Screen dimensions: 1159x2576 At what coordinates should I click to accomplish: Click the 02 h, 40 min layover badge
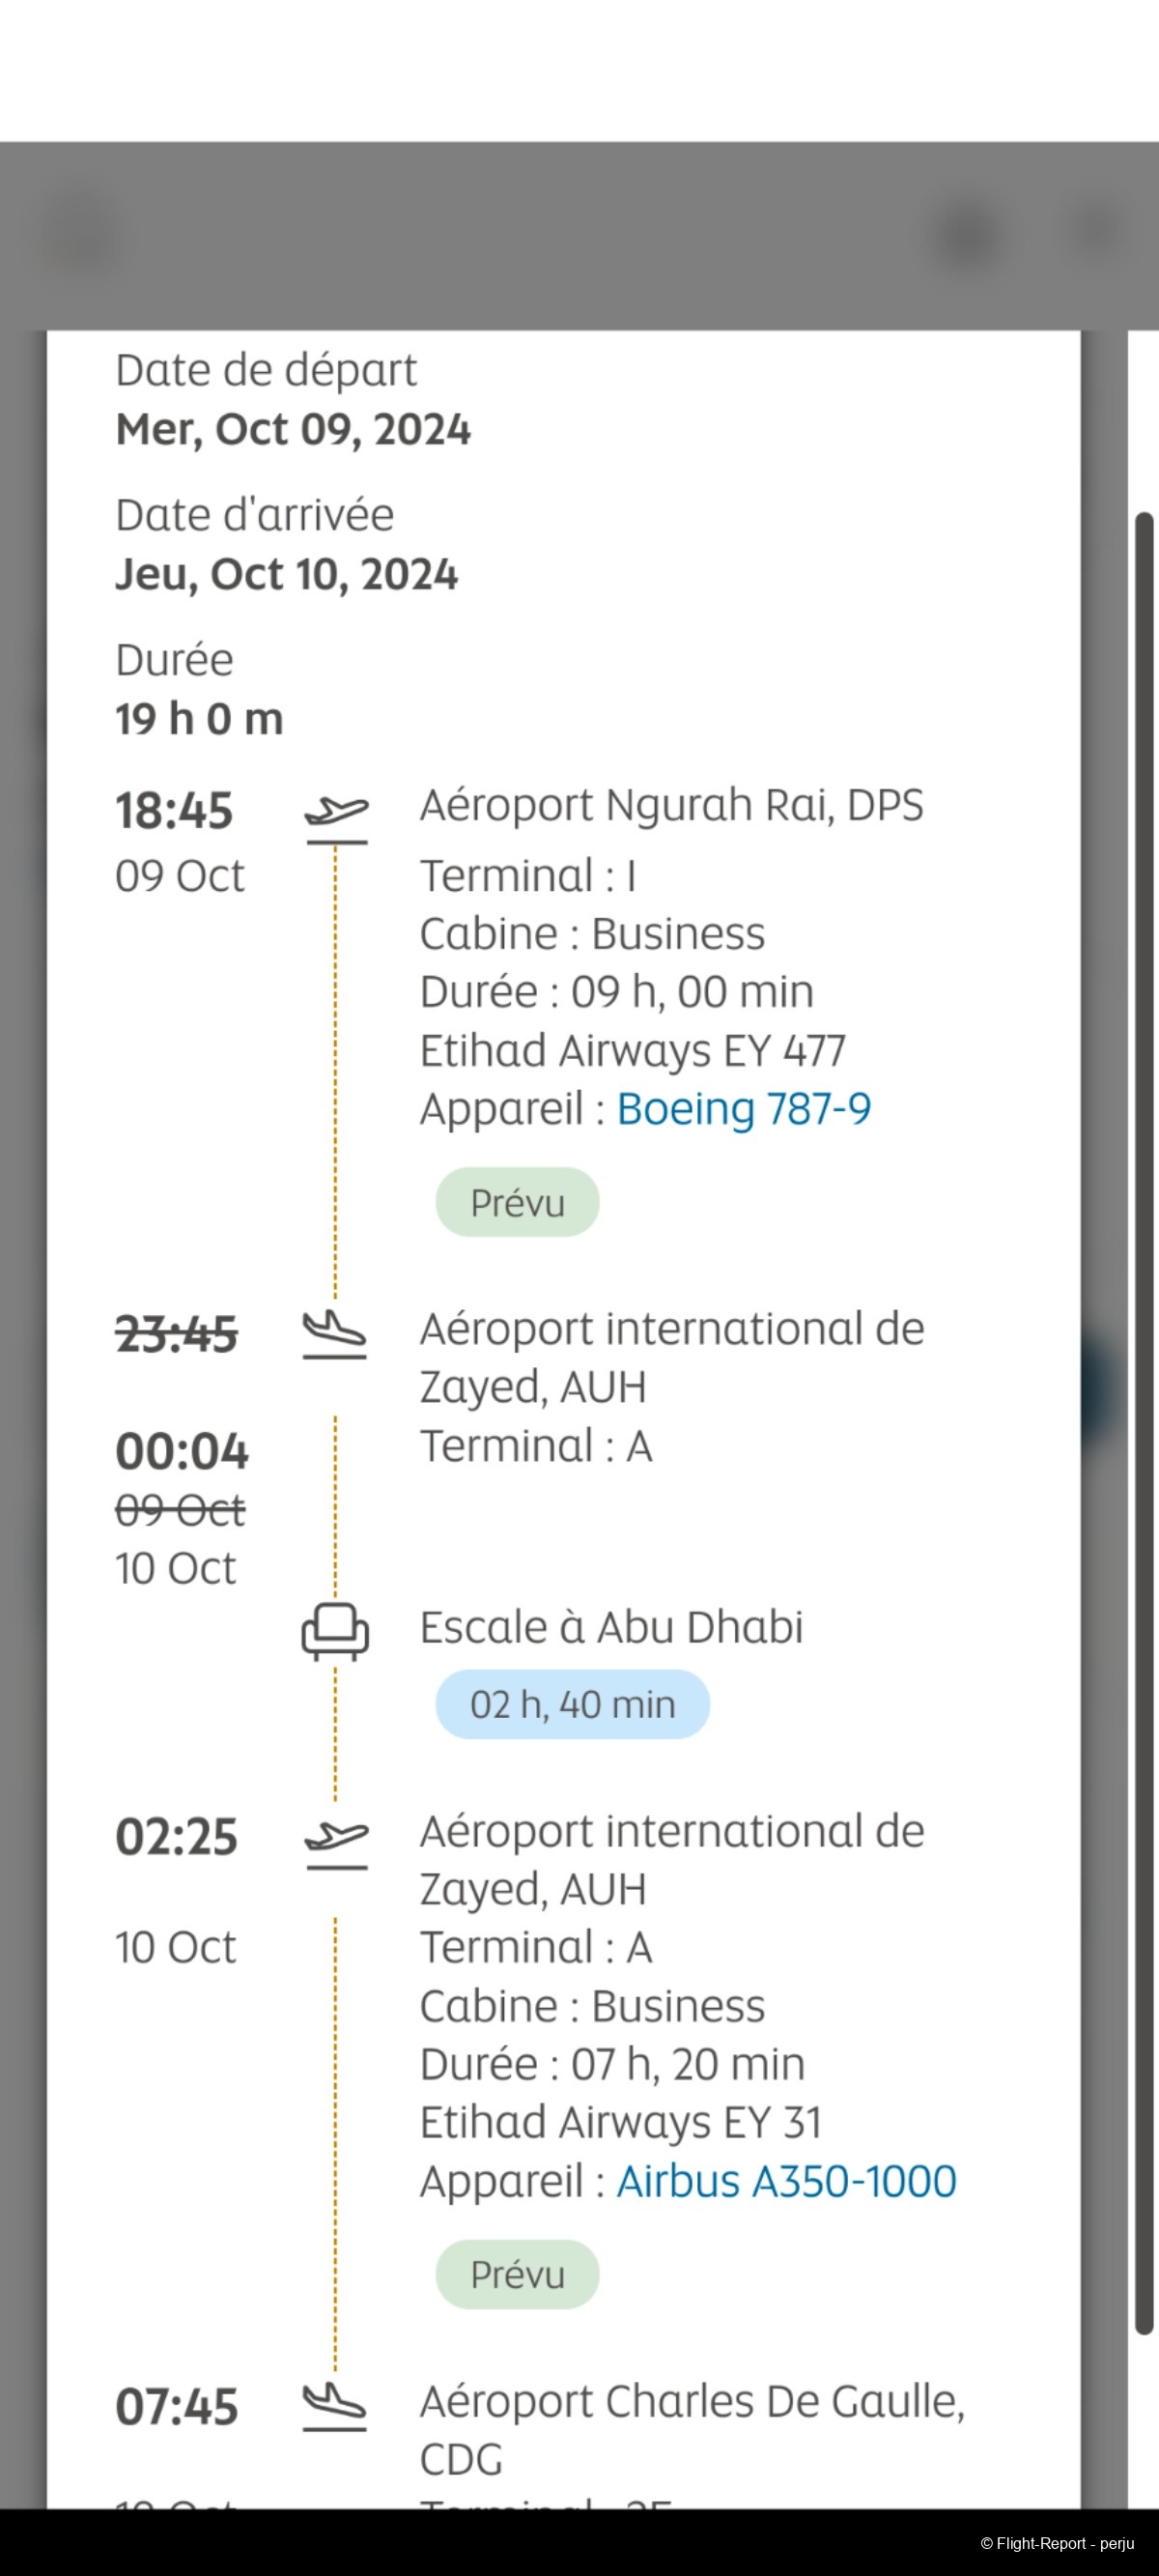[572, 1704]
